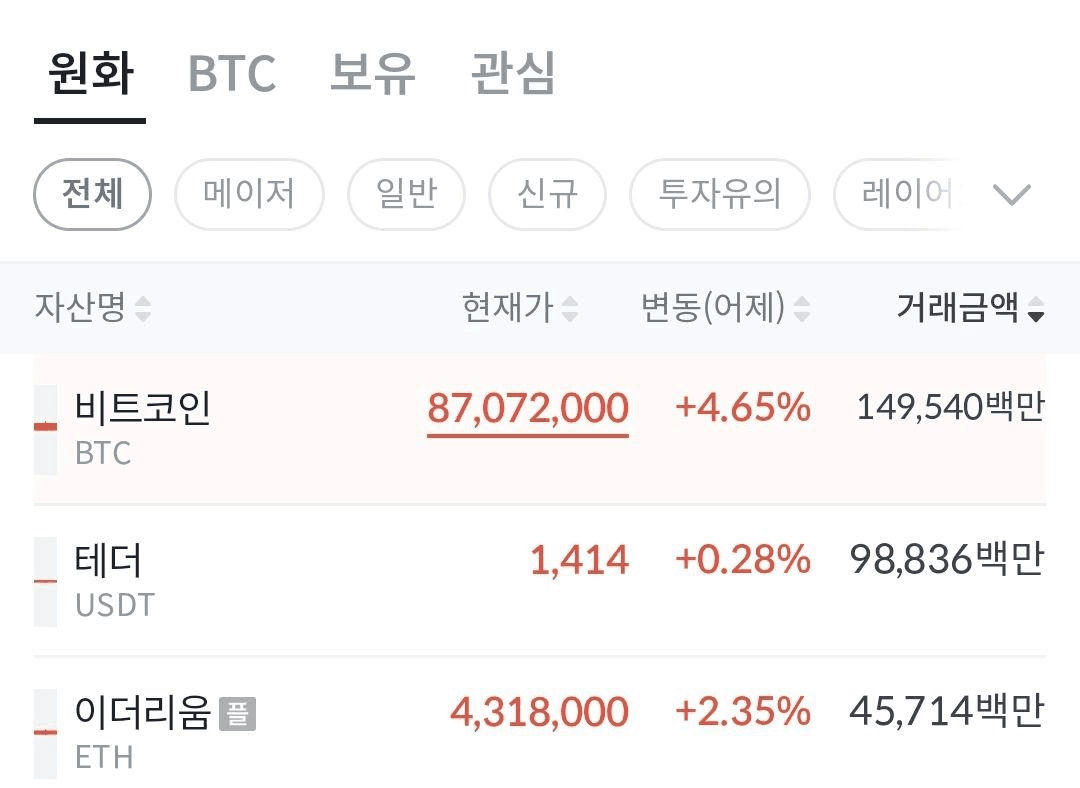Switch to the BTC market tab
Image resolution: width=1080 pixels, height=788 pixels.
(232, 73)
